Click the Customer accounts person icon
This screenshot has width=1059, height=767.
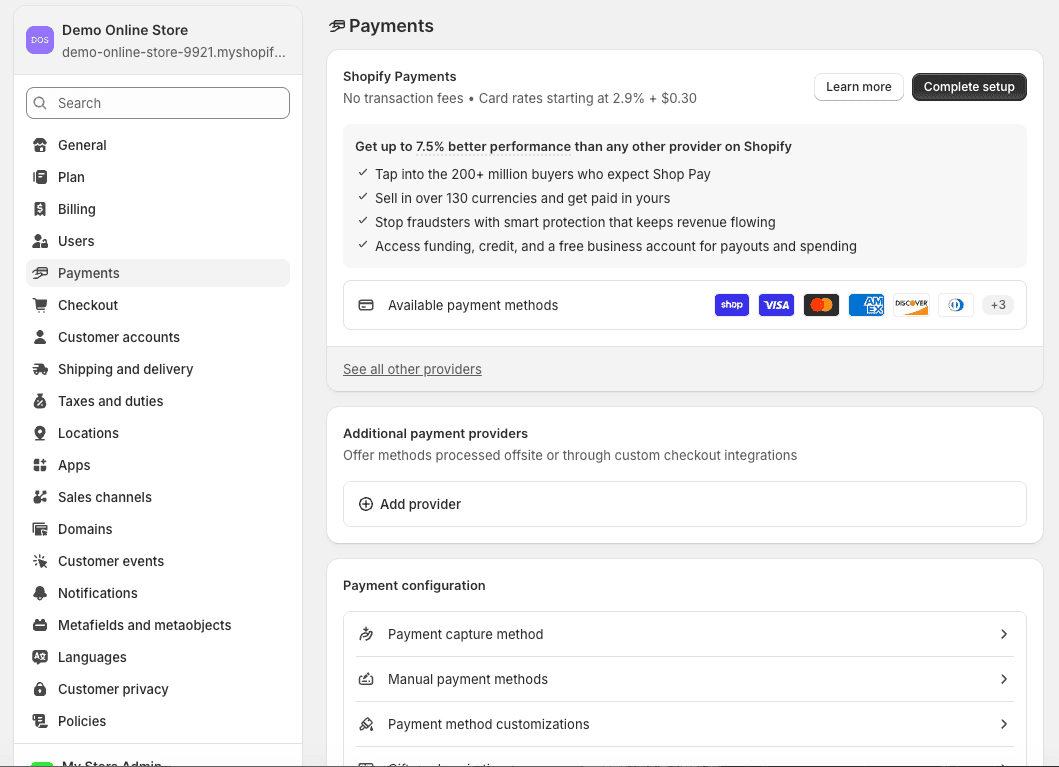[x=40, y=337]
